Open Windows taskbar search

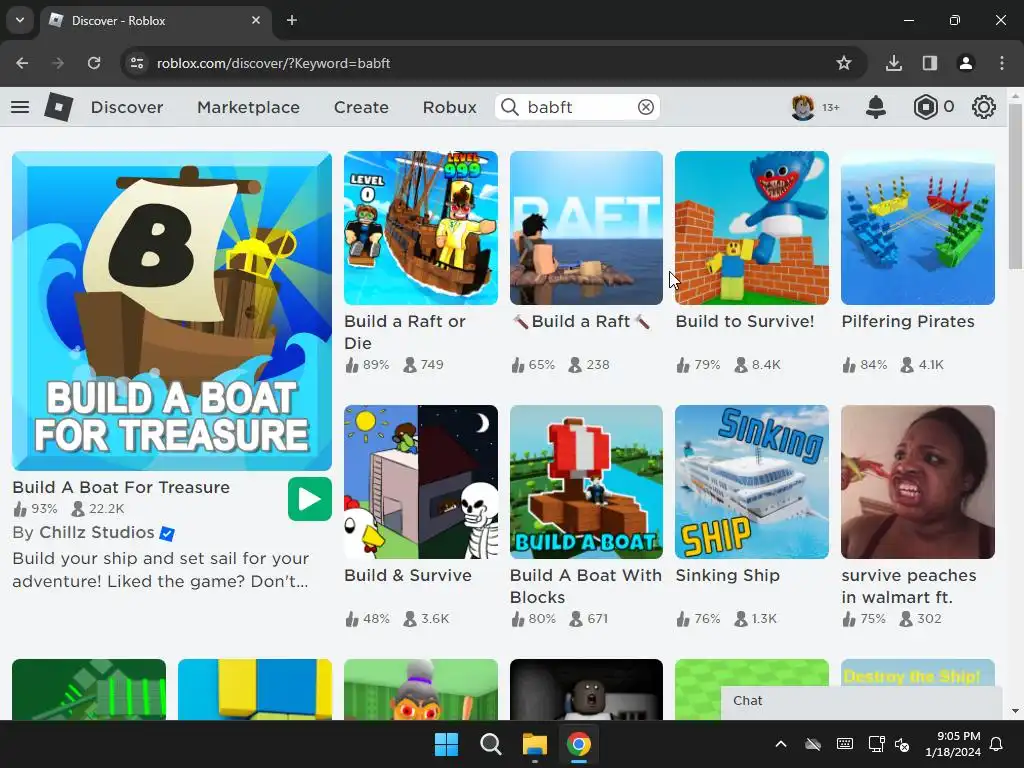pos(490,744)
